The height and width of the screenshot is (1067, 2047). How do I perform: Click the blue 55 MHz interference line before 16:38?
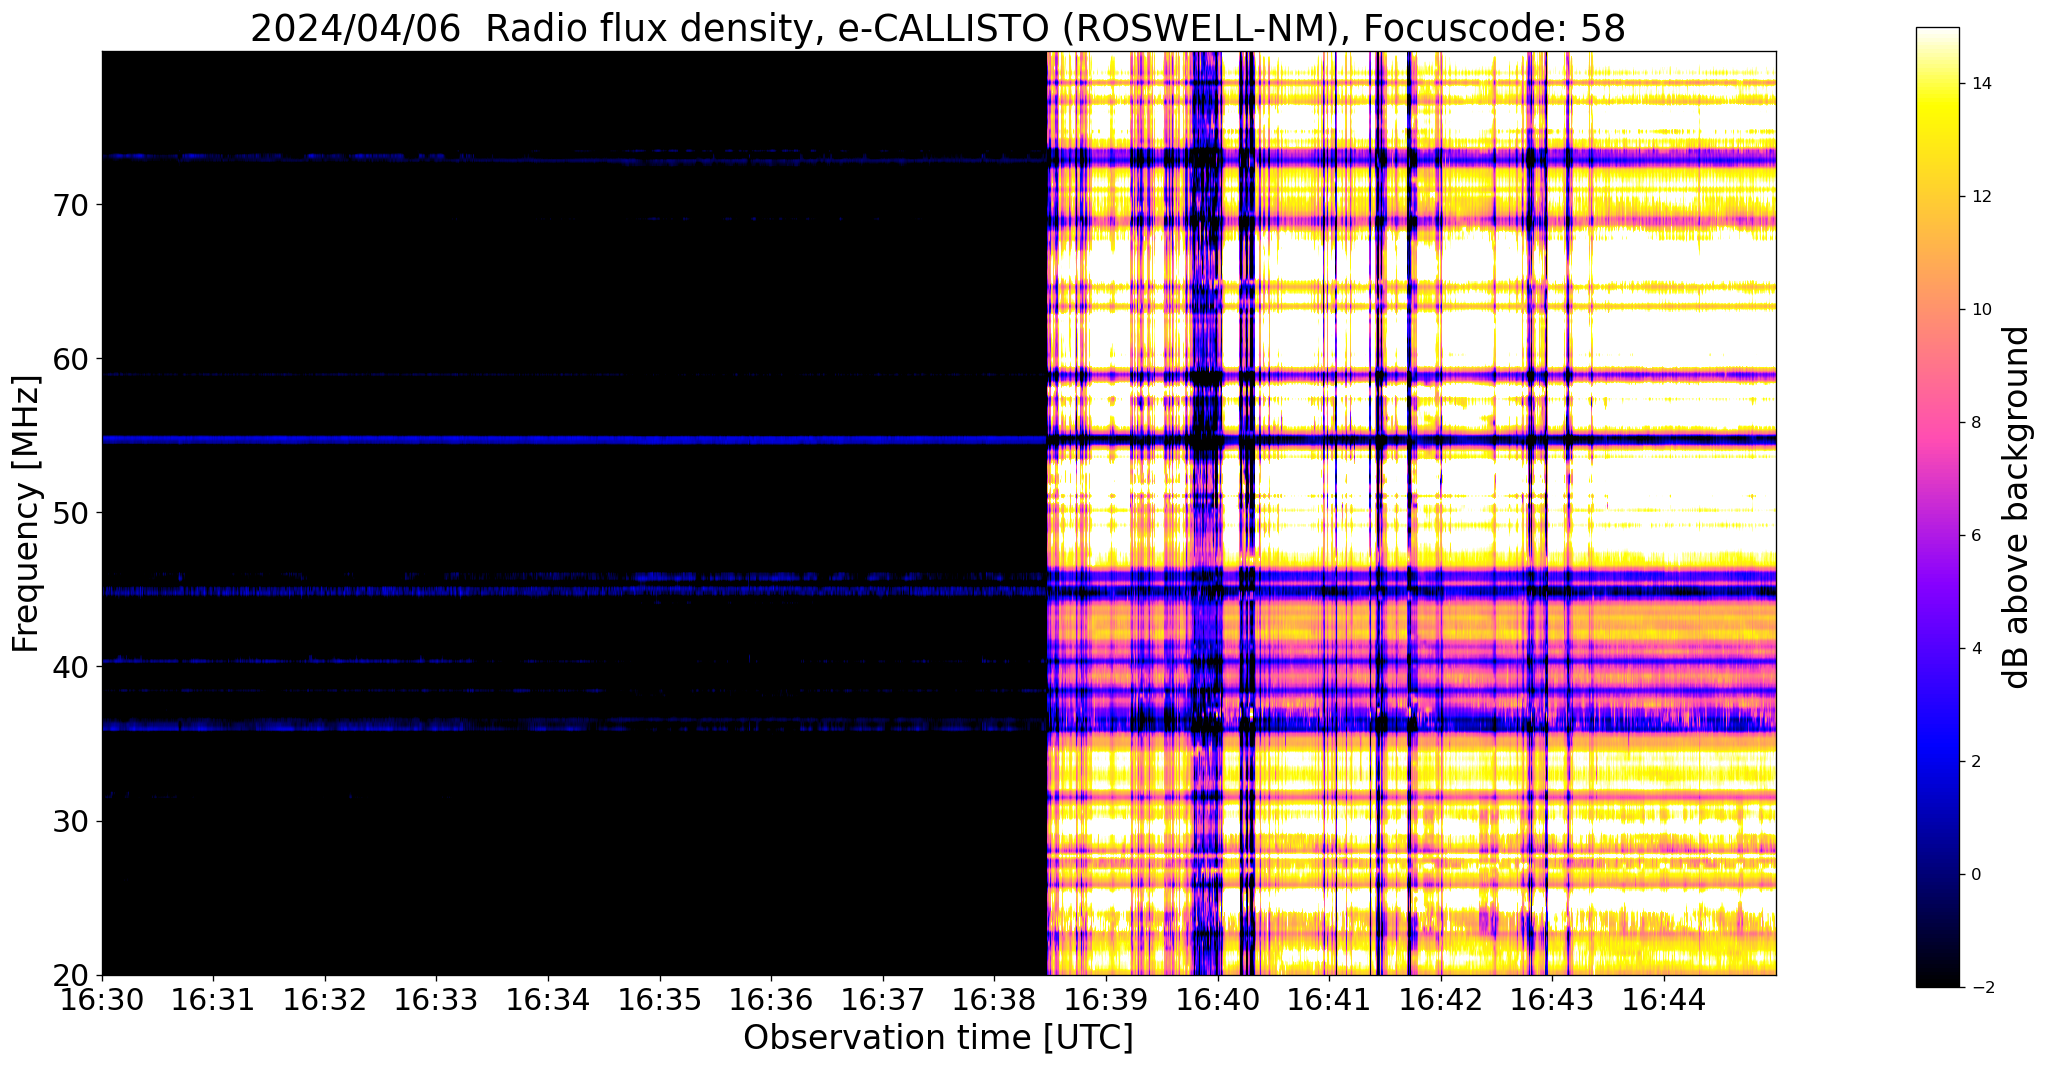574,439
